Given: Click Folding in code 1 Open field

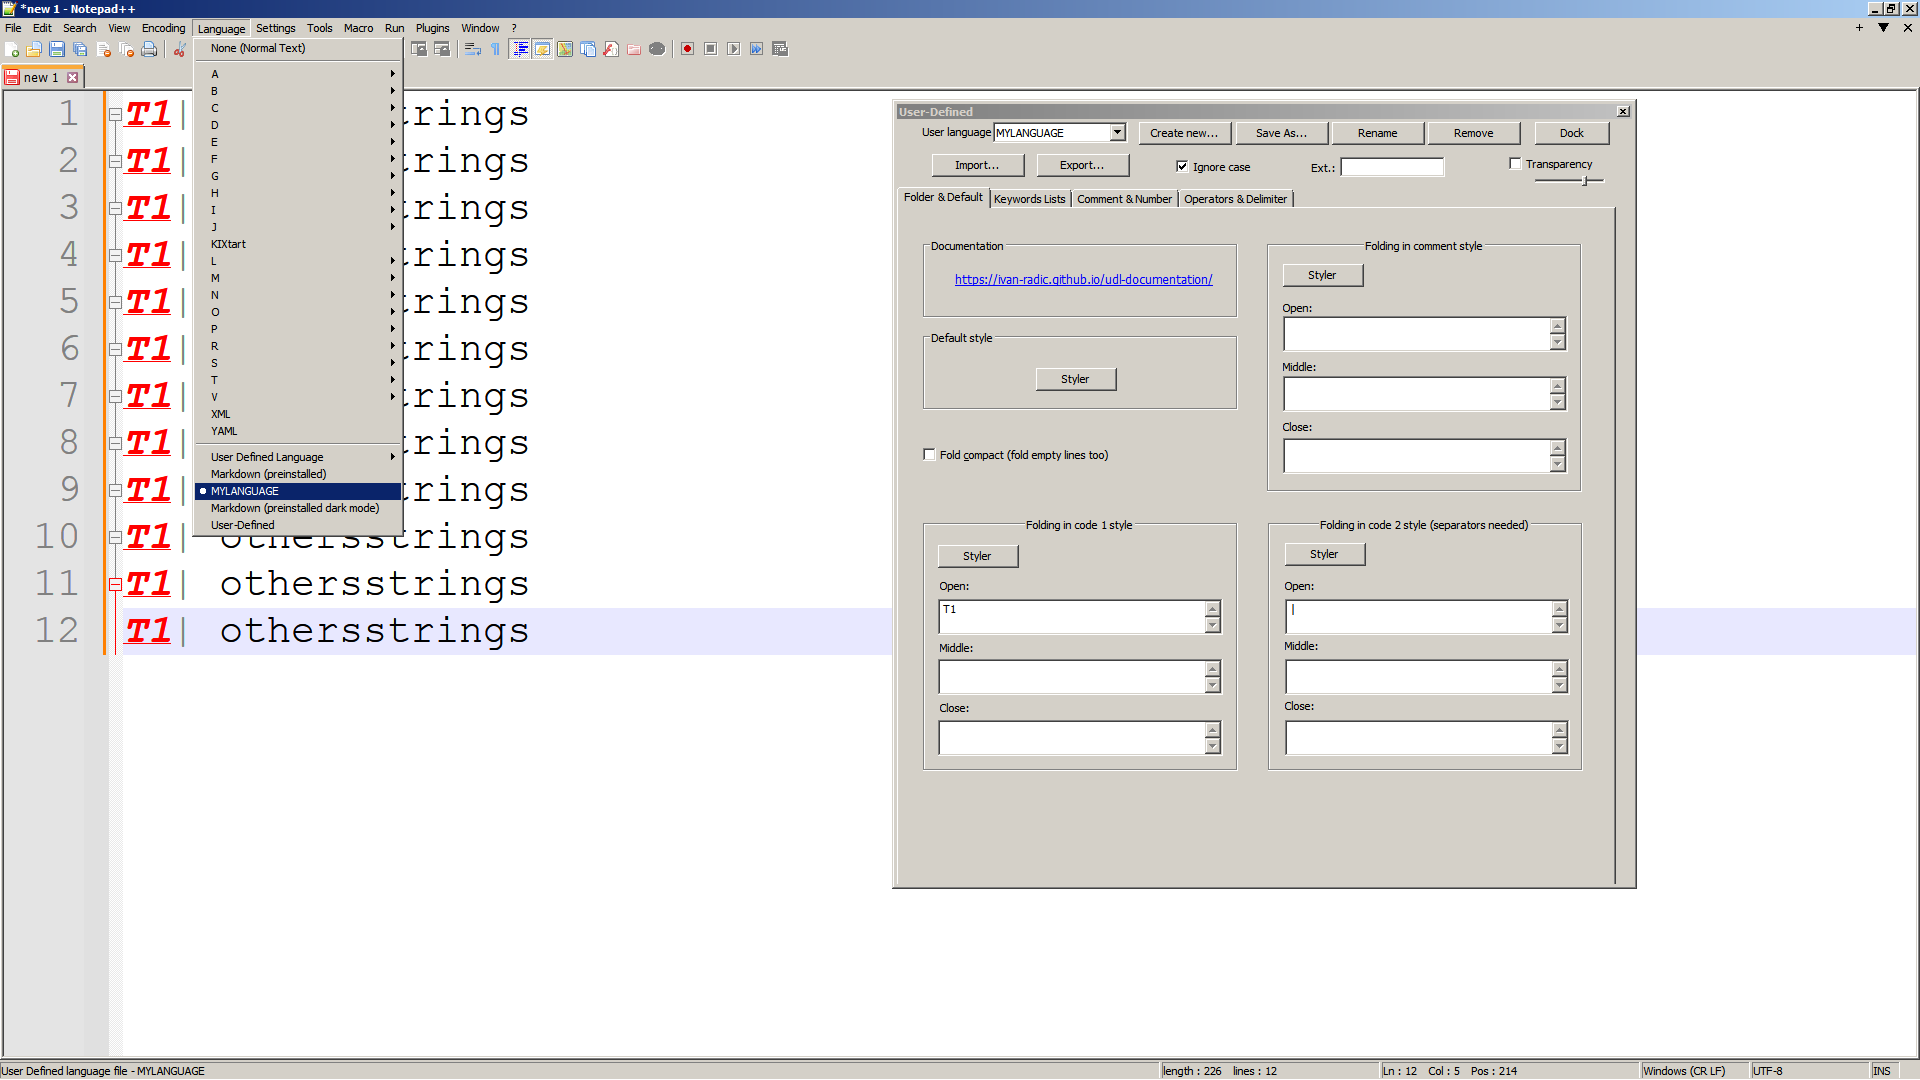Looking at the screenshot, I should pos(1071,617).
